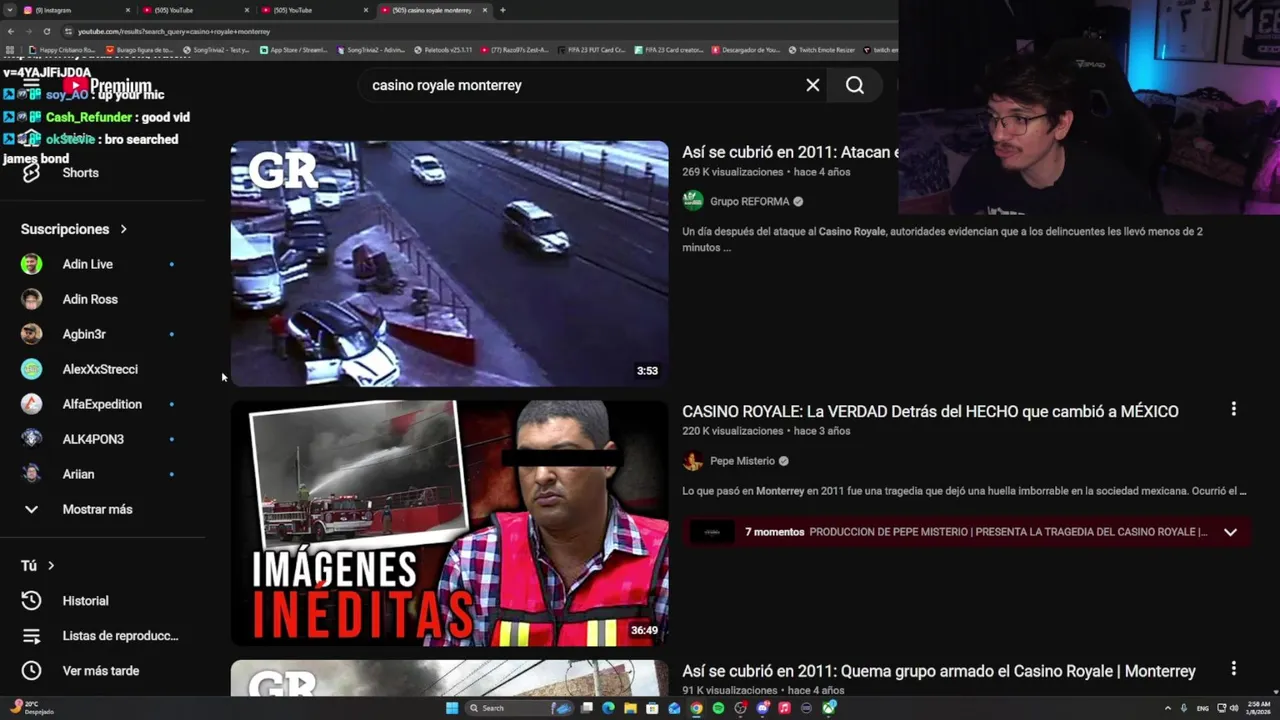Screen dimensions: 1280x720
Task: Open a new browser tab
Action: click(502, 10)
